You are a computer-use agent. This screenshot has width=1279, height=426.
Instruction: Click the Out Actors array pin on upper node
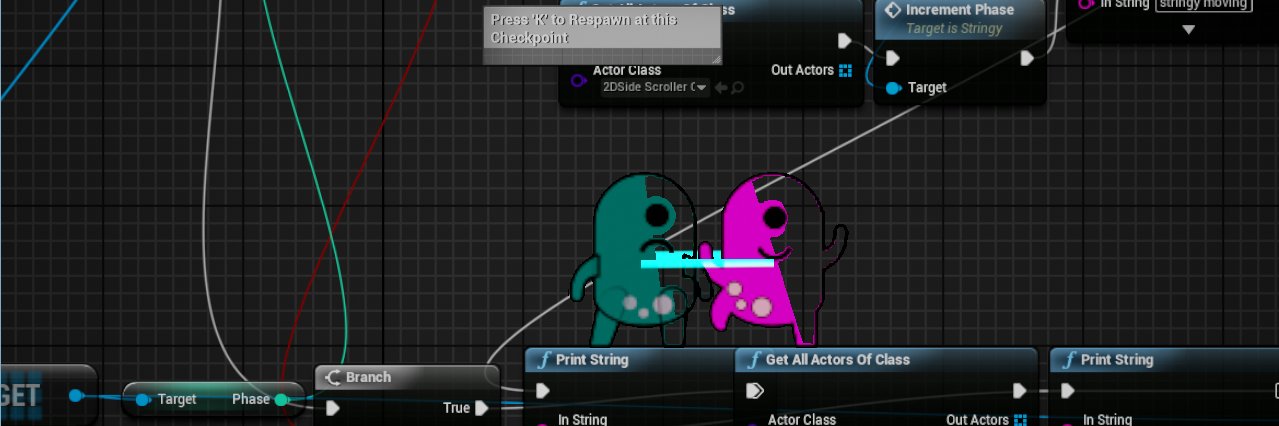(x=845, y=70)
